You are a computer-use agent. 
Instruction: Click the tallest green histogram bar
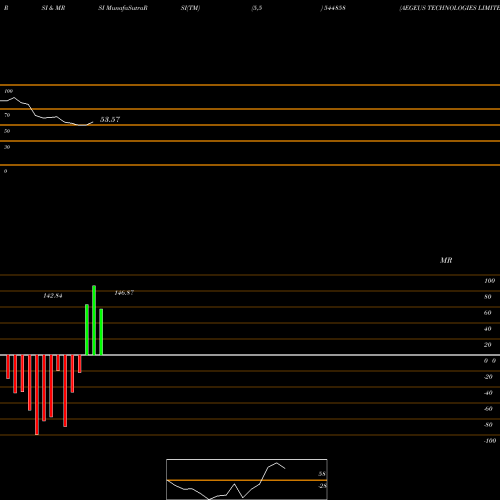coord(94,320)
